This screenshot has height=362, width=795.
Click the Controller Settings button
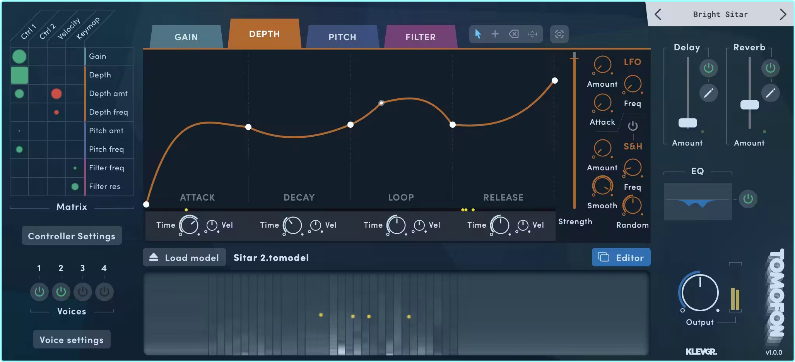71,236
